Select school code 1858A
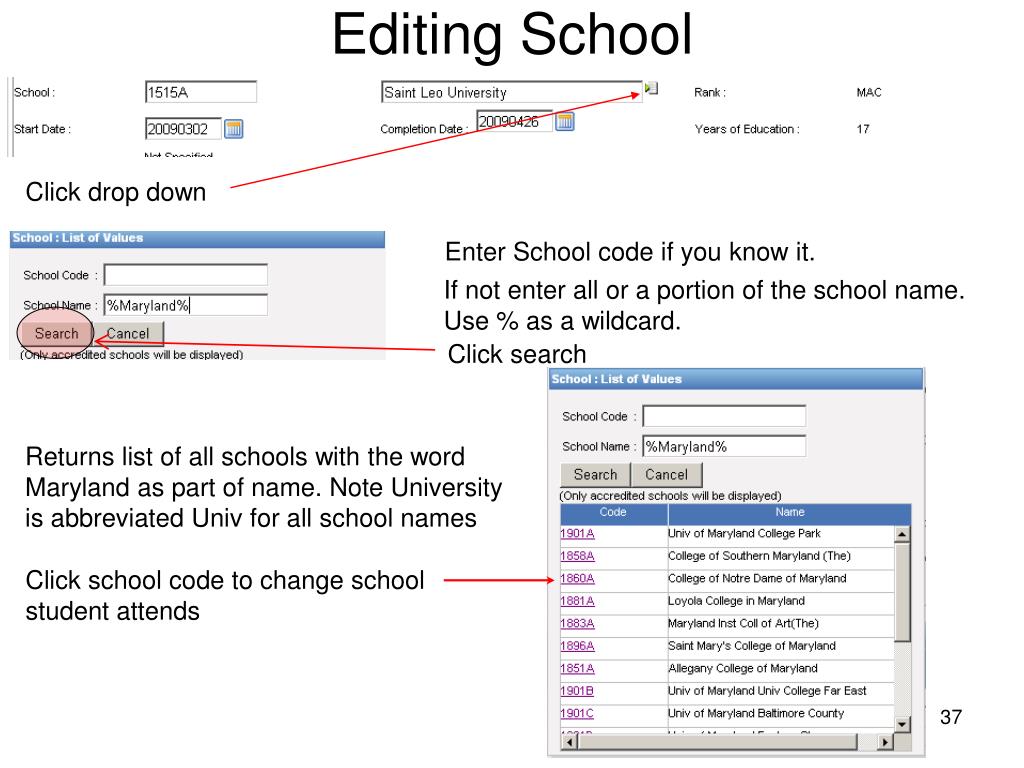This screenshot has width=1024, height=768. click(x=577, y=556)
